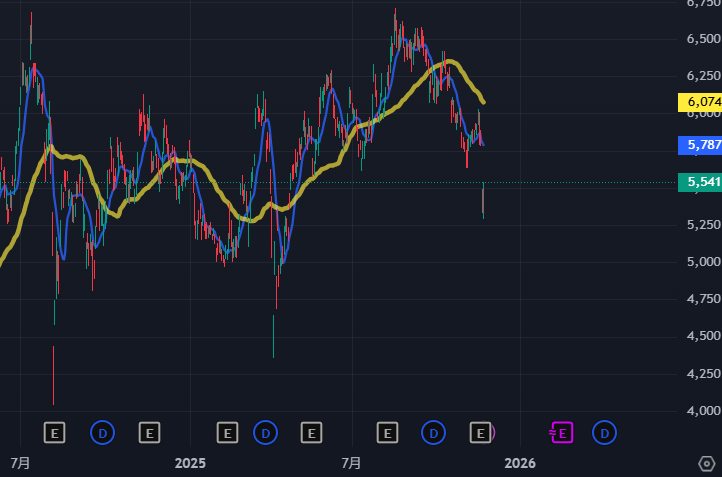Open the earnings E marker just before 2025 label
Image resolution: width=722 pixels, height=477 pixels.
point(148,432)
